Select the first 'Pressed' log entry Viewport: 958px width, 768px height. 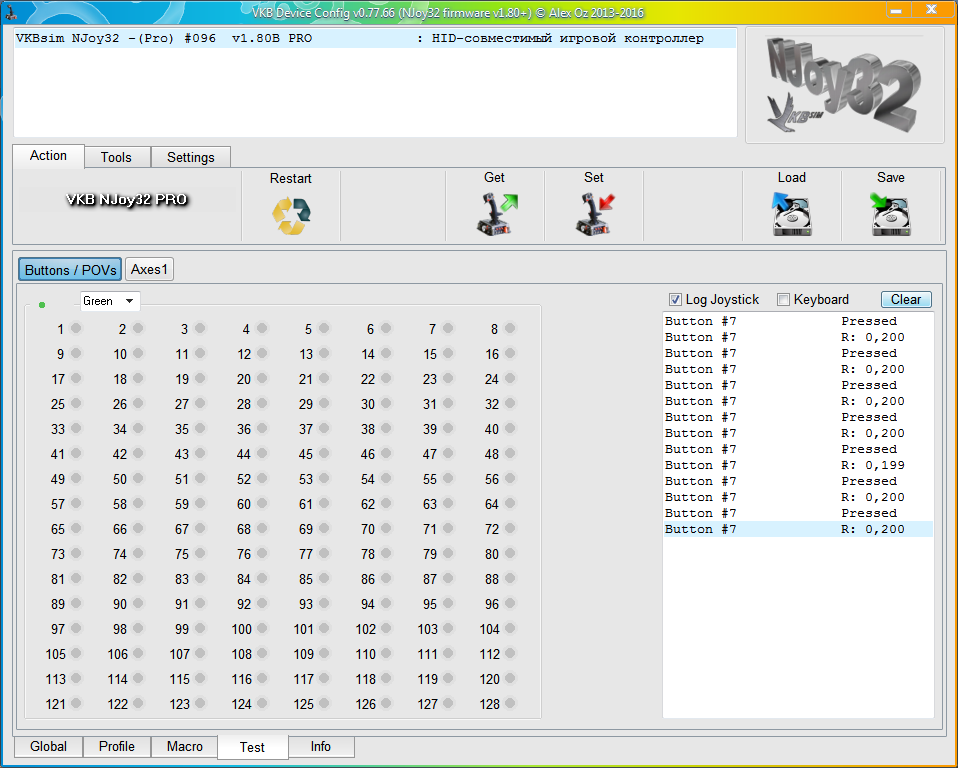pyautogui.click(x=798, y=321)
